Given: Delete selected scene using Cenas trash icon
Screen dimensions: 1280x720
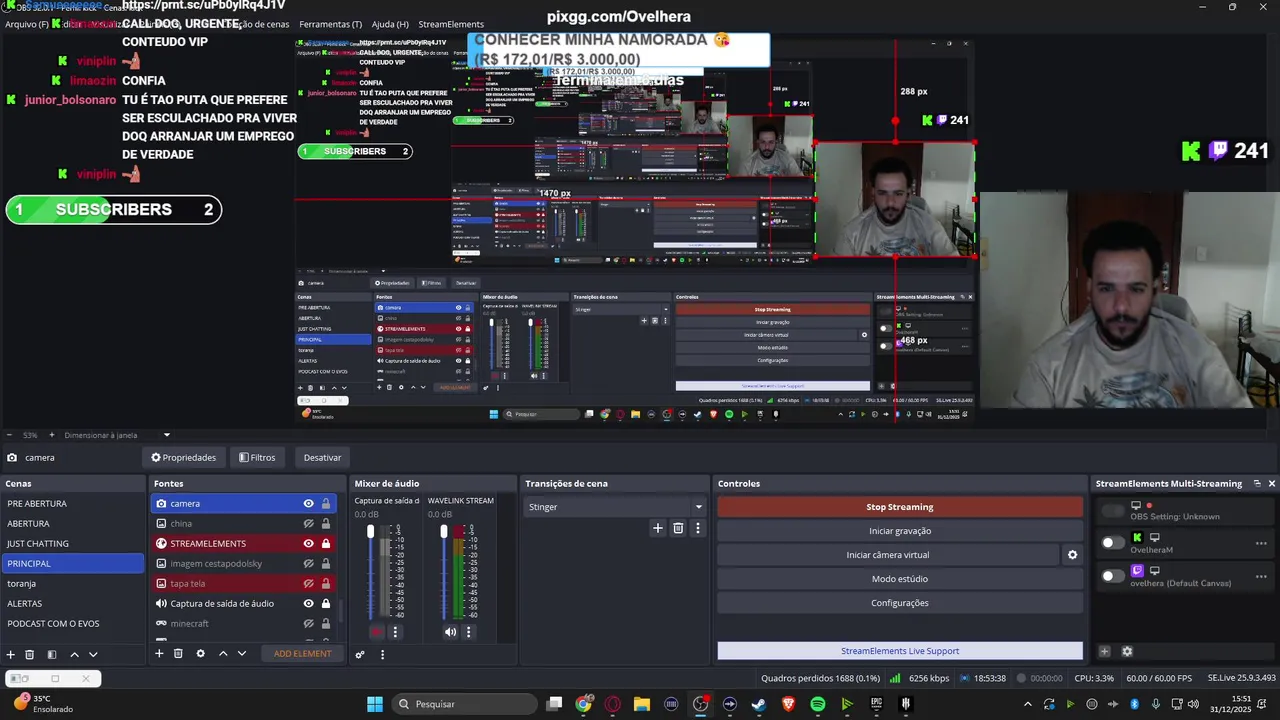Looking at the screenshot, I should (30, 654).
